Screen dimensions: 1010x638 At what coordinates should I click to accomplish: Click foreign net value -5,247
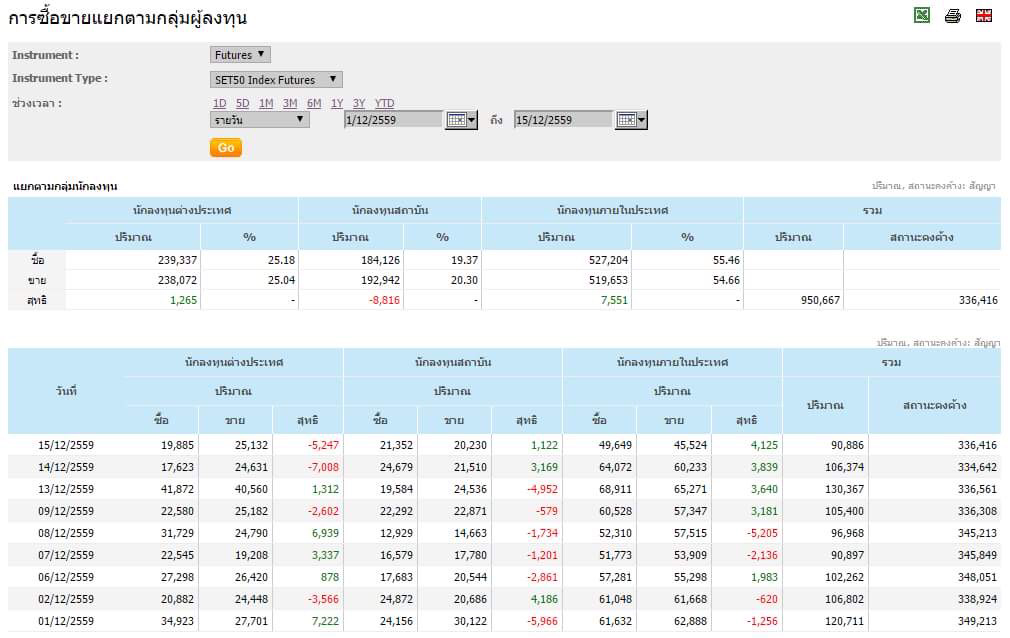coord(323,445)
